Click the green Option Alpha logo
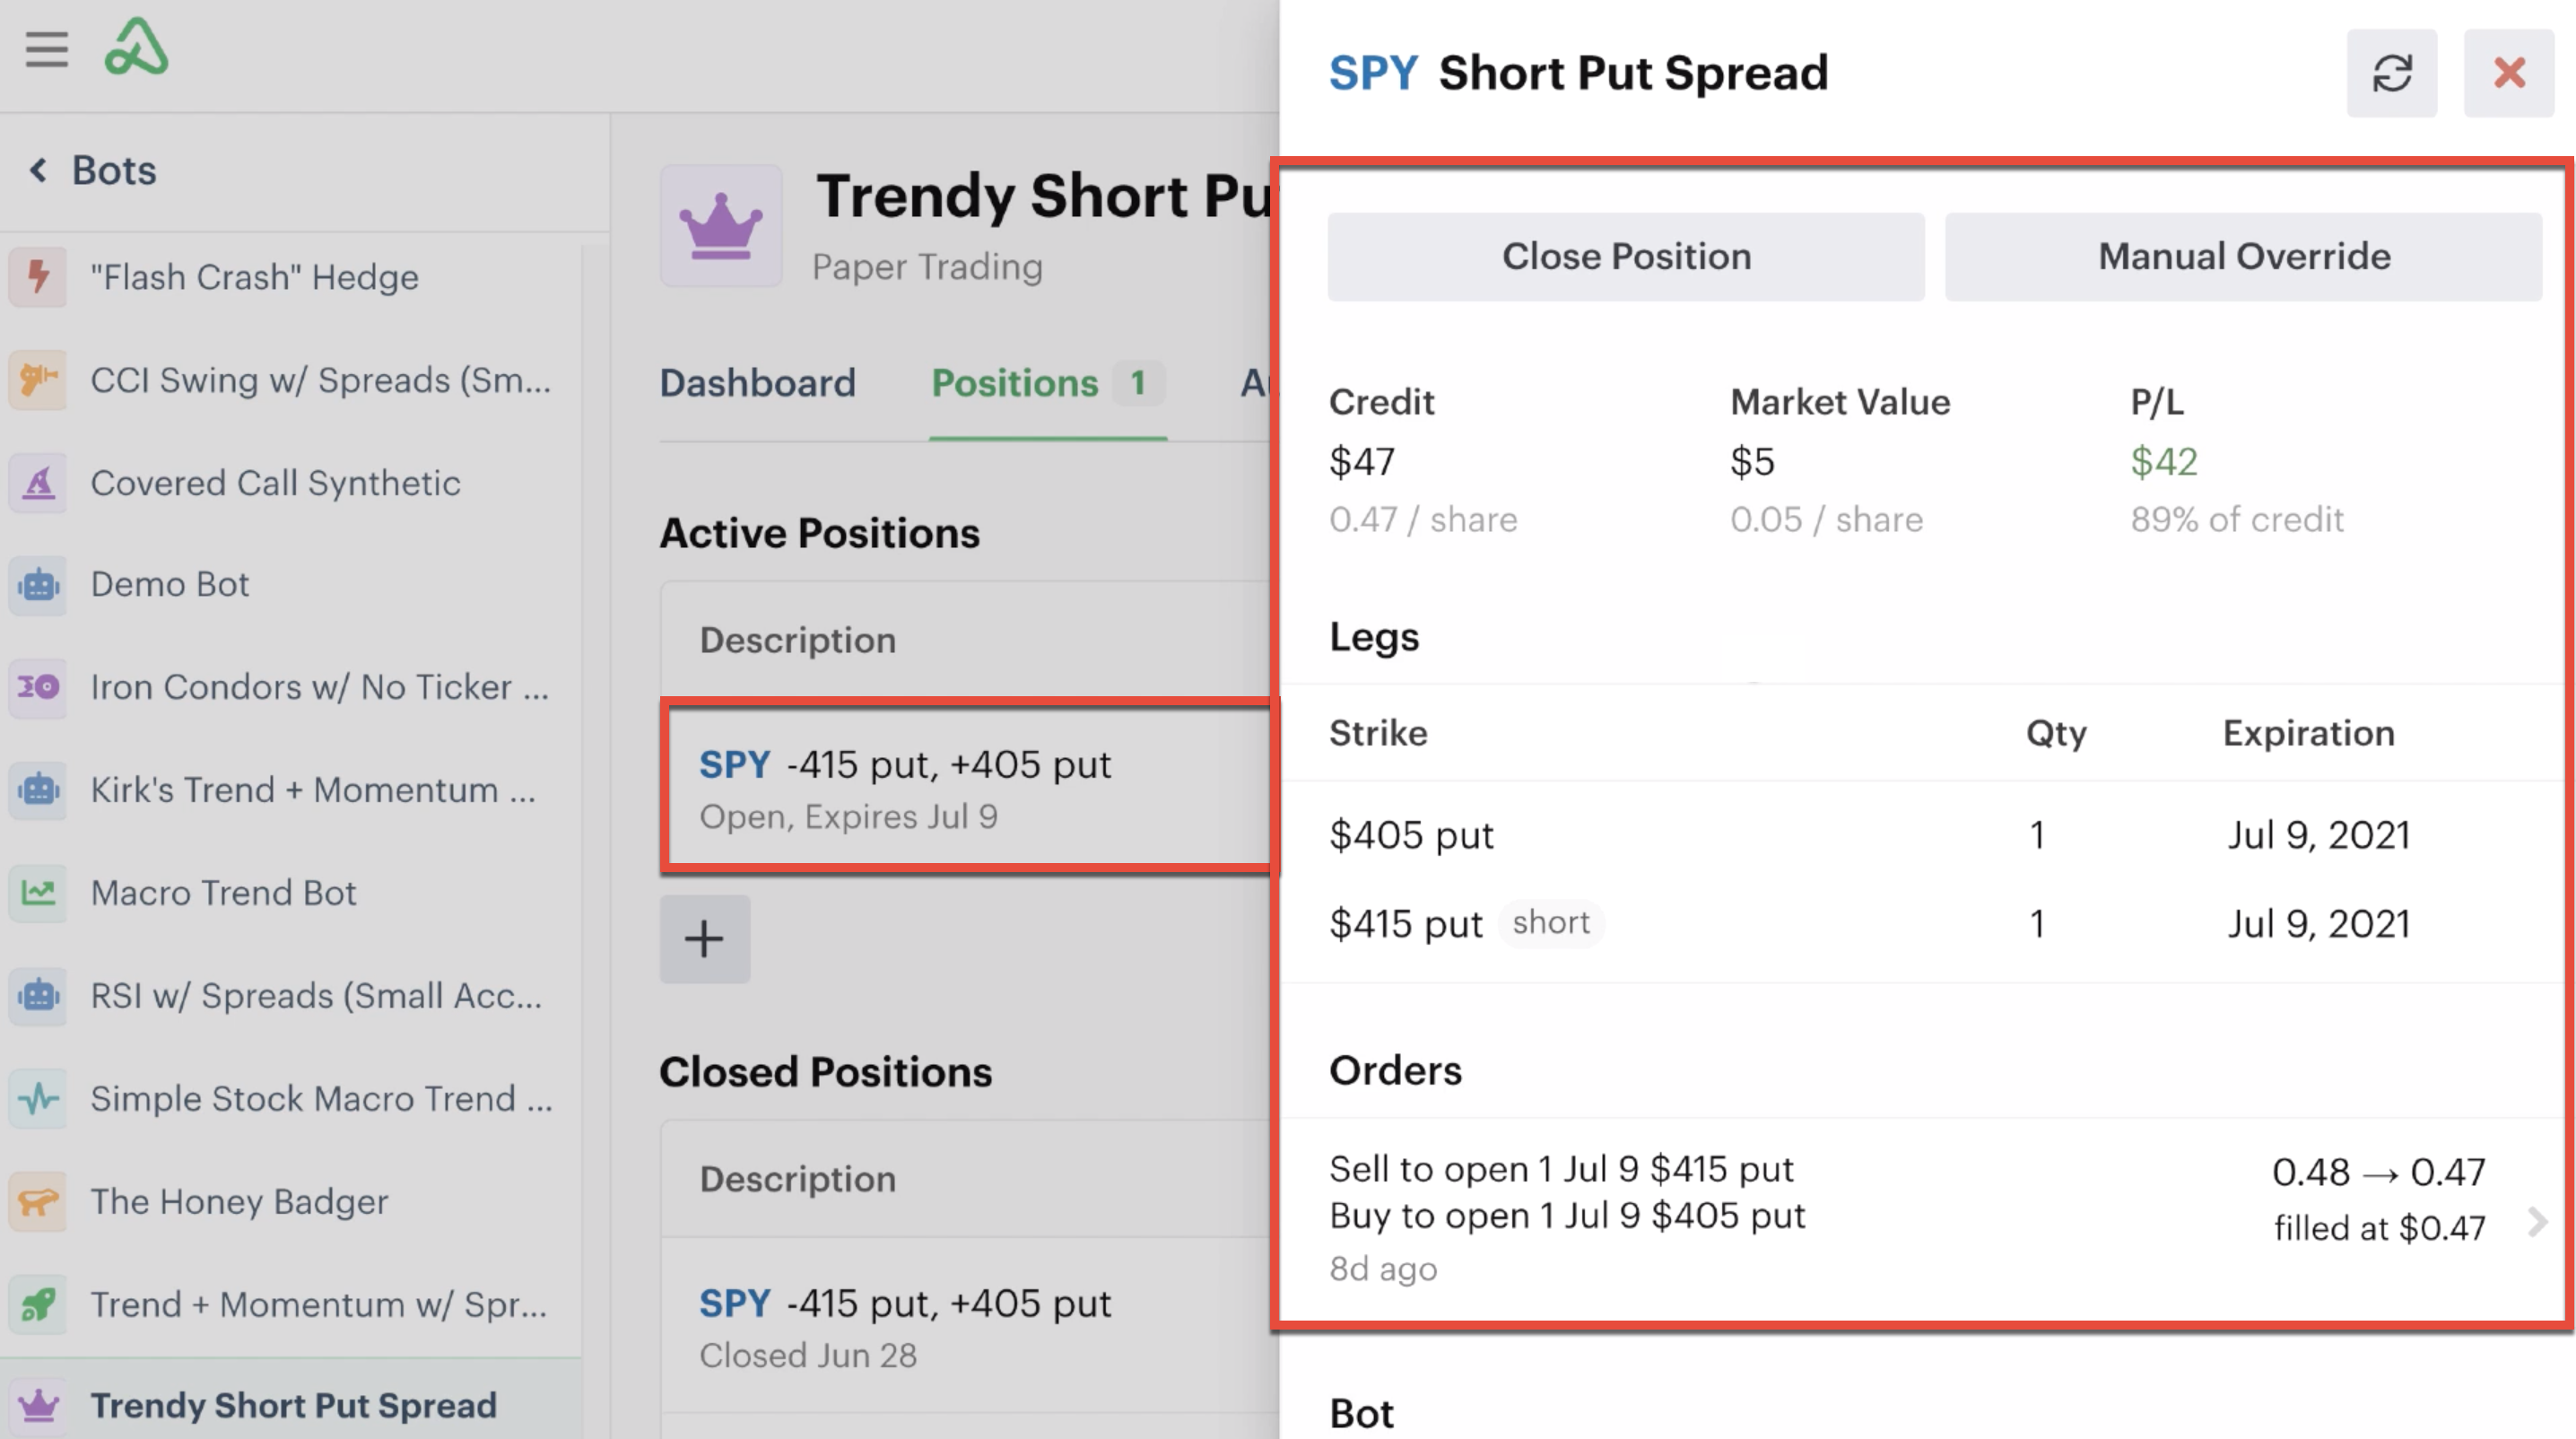Viewport: 2576px width, 1439px height. [x=137, y=47]
